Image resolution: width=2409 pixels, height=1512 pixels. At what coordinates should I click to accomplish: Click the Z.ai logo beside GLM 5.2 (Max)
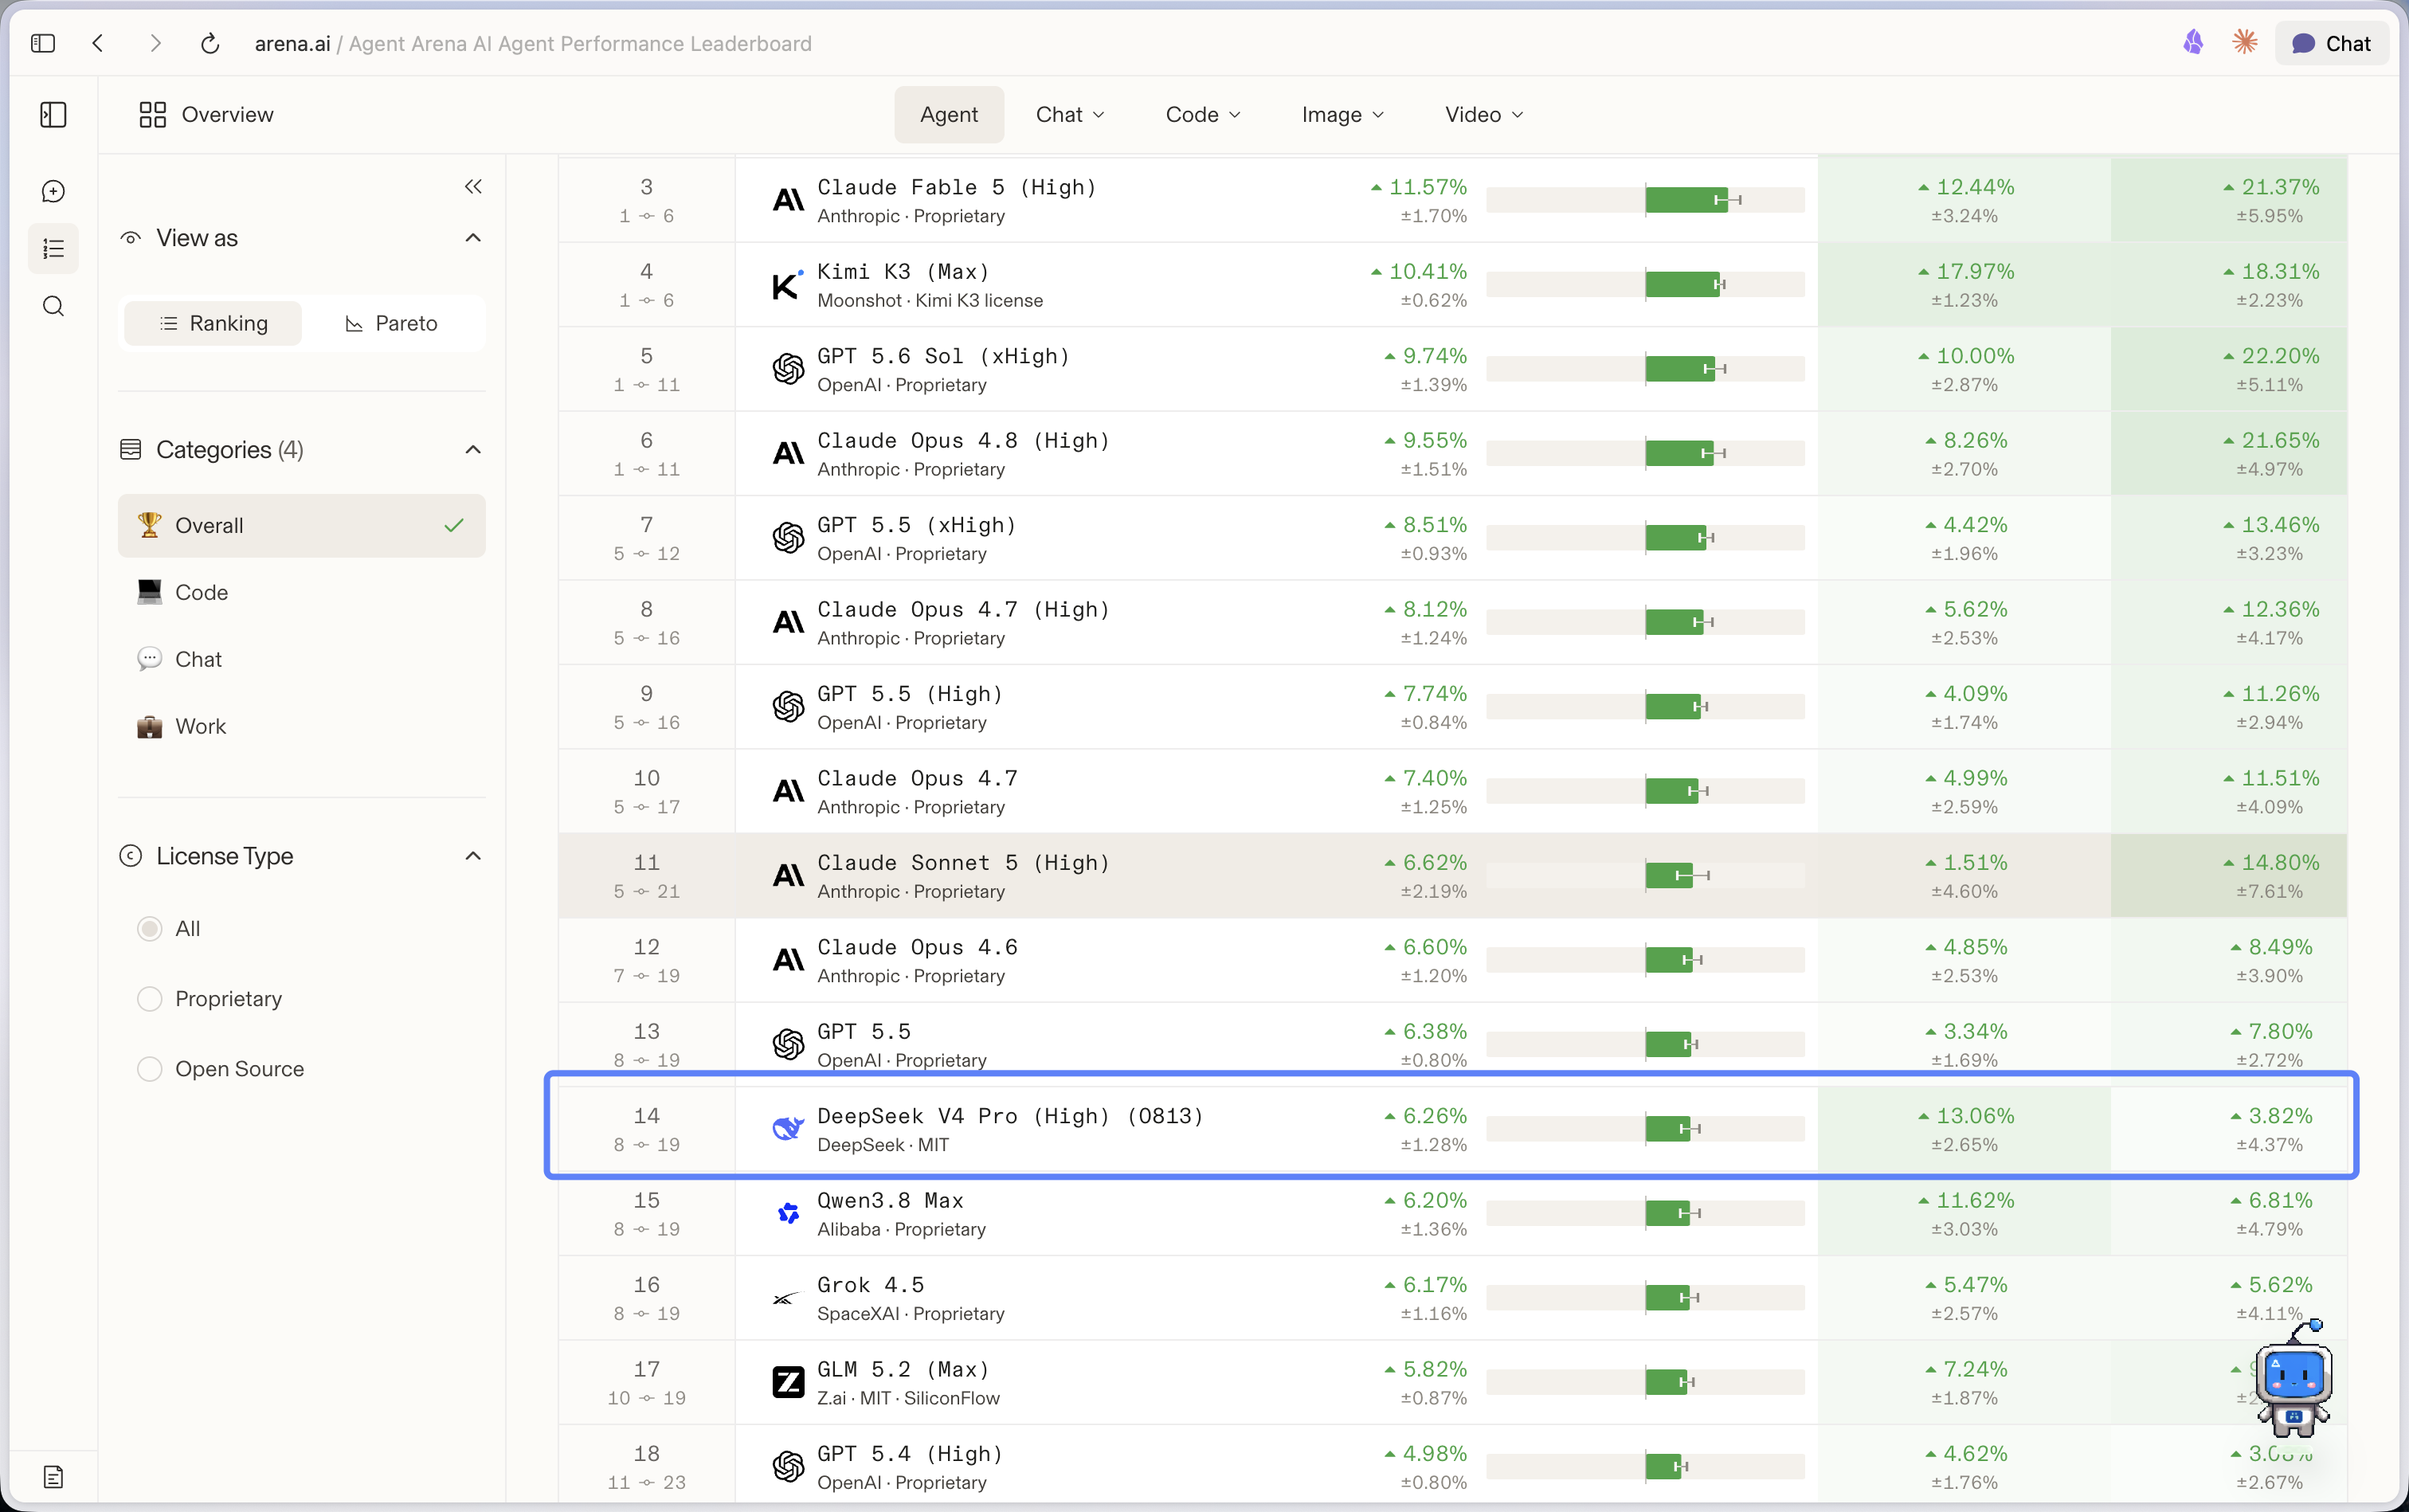pos(788,1382)
